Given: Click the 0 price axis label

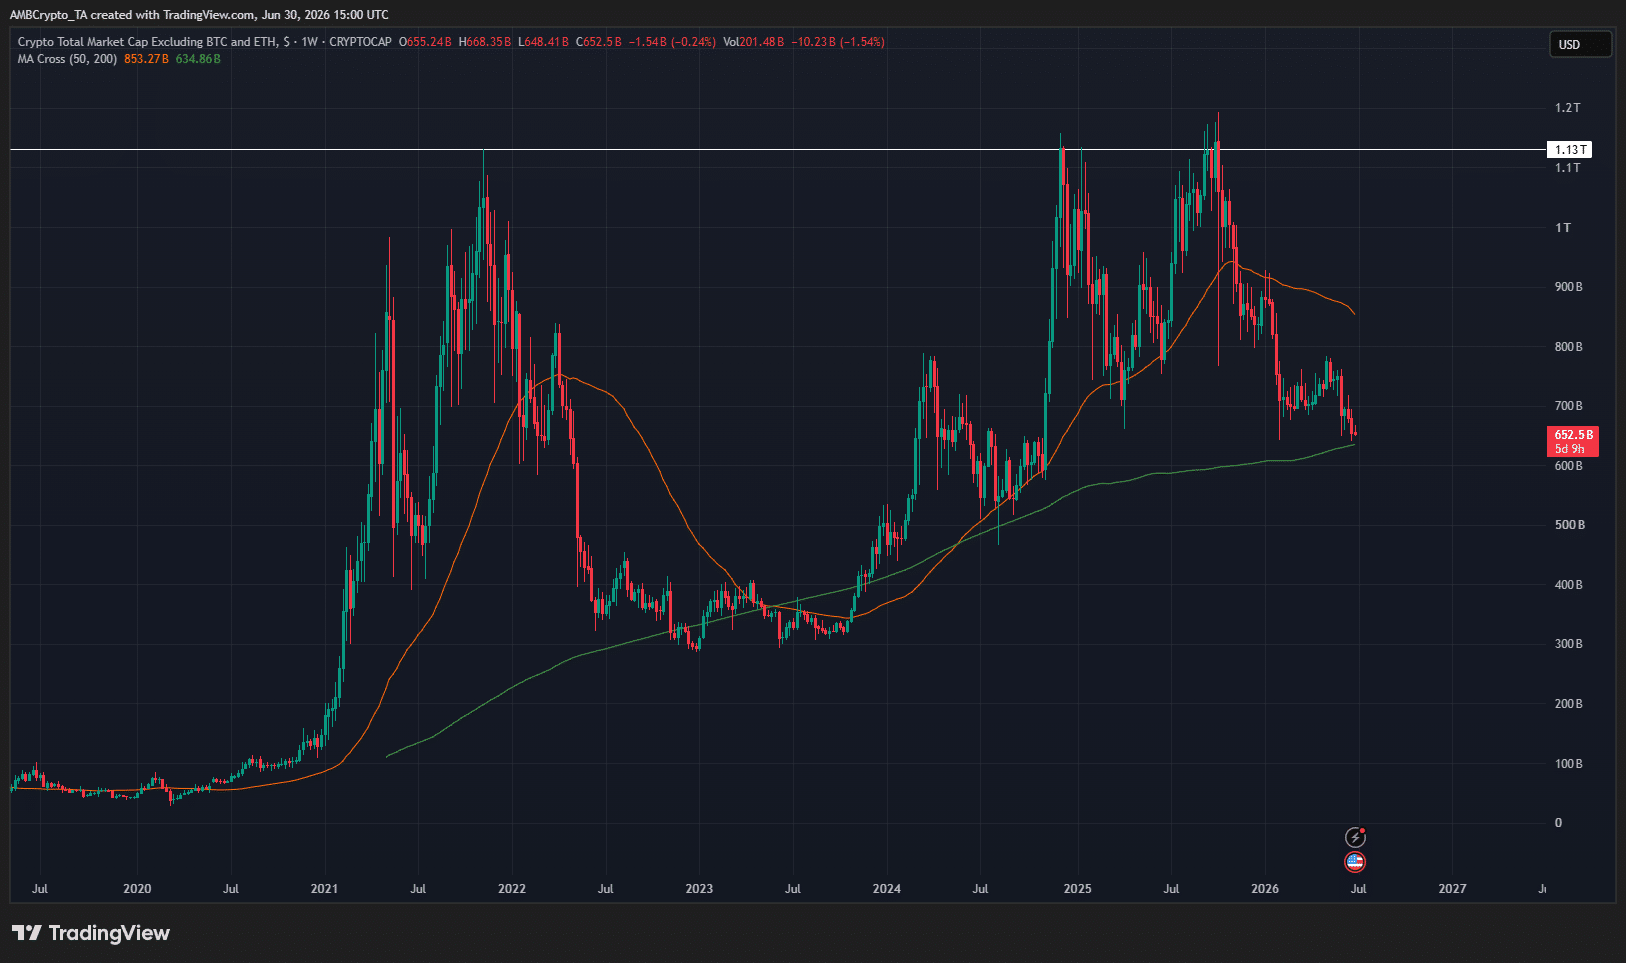Looking at the screenshot, I should (x=1558, y=823).
